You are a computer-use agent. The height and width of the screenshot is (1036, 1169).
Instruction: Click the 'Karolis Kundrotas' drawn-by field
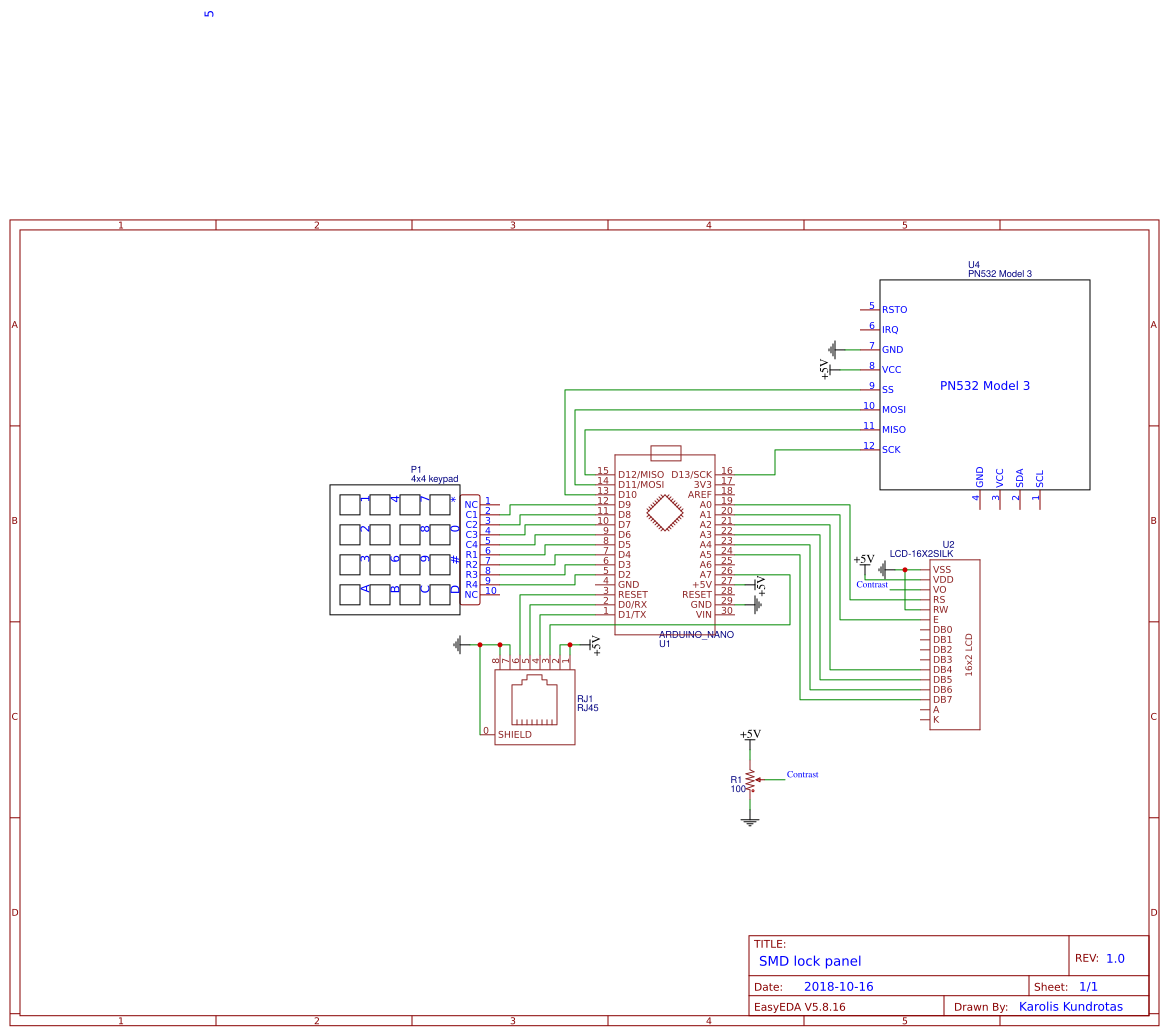[1070, 1007]
